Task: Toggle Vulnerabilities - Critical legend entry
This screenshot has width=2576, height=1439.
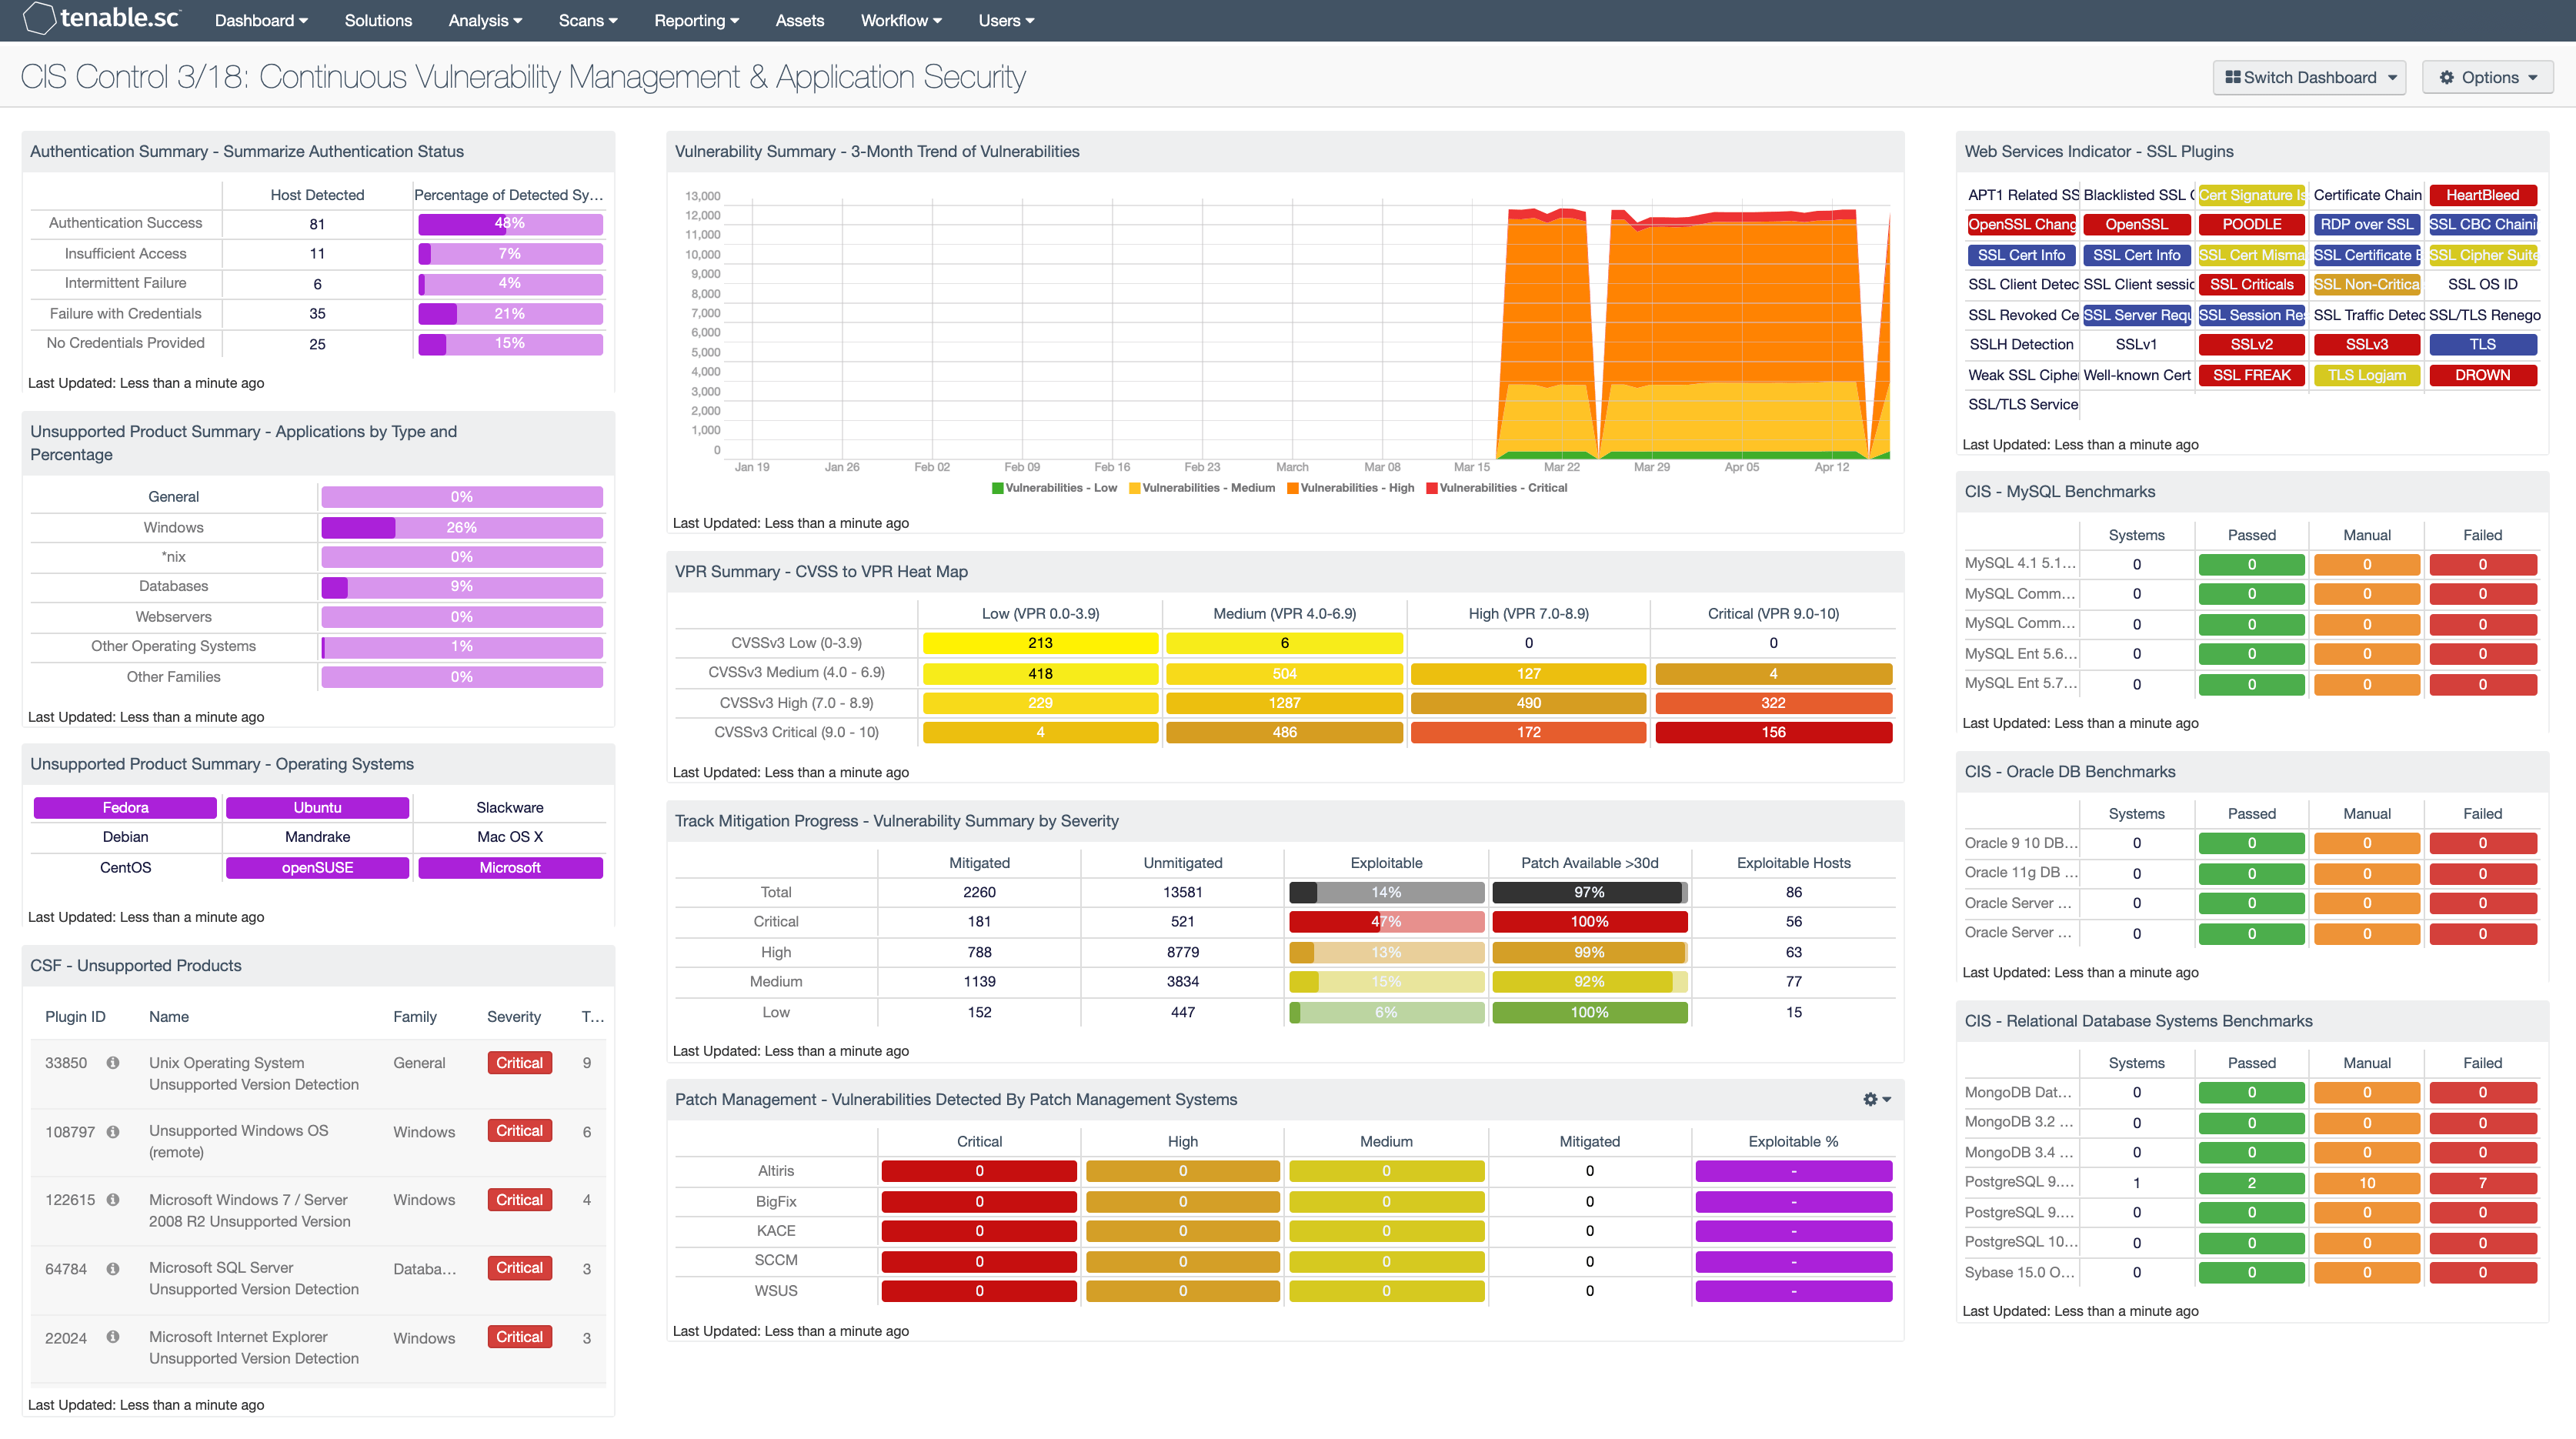Action: click(1496, 488)
